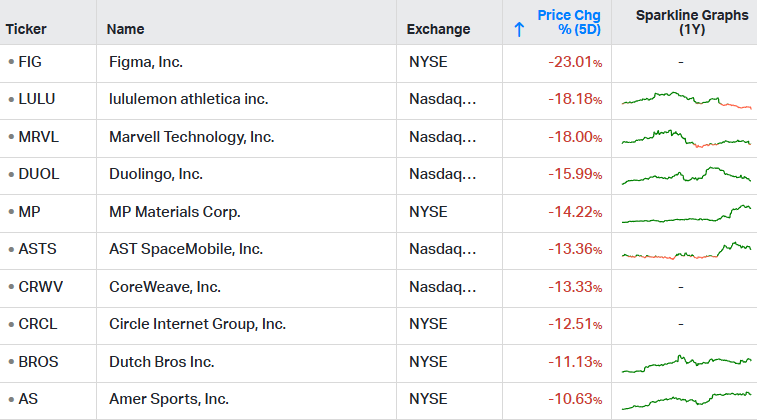Select Circle Internet Group, Inc. row
Image resolution: width=757 pixels, height=420 pixels.
[x=378, y=324]
